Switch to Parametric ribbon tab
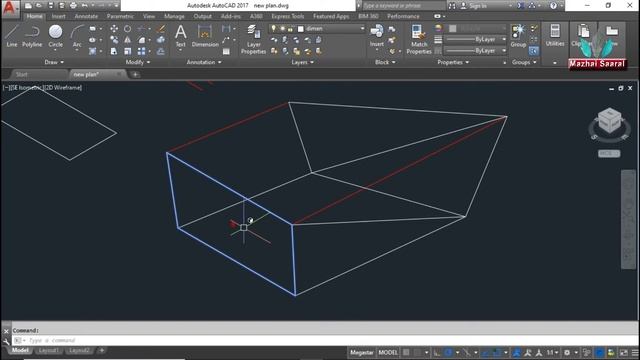Image resolution: width=640 pixels, height=360 pixels. click(120, 16)
